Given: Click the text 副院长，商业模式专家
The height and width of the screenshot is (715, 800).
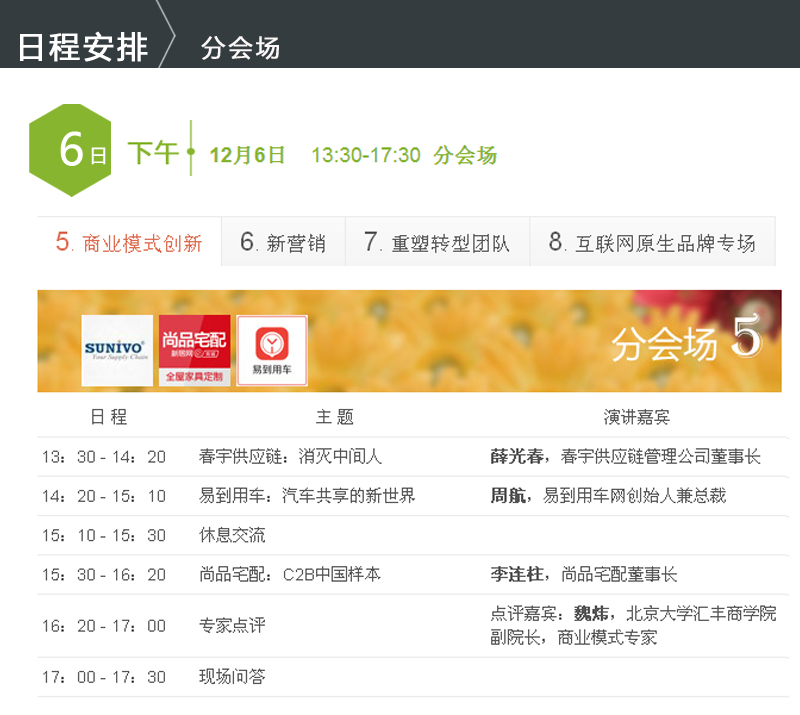Looking at the screenshot, I should pos(573,637).
